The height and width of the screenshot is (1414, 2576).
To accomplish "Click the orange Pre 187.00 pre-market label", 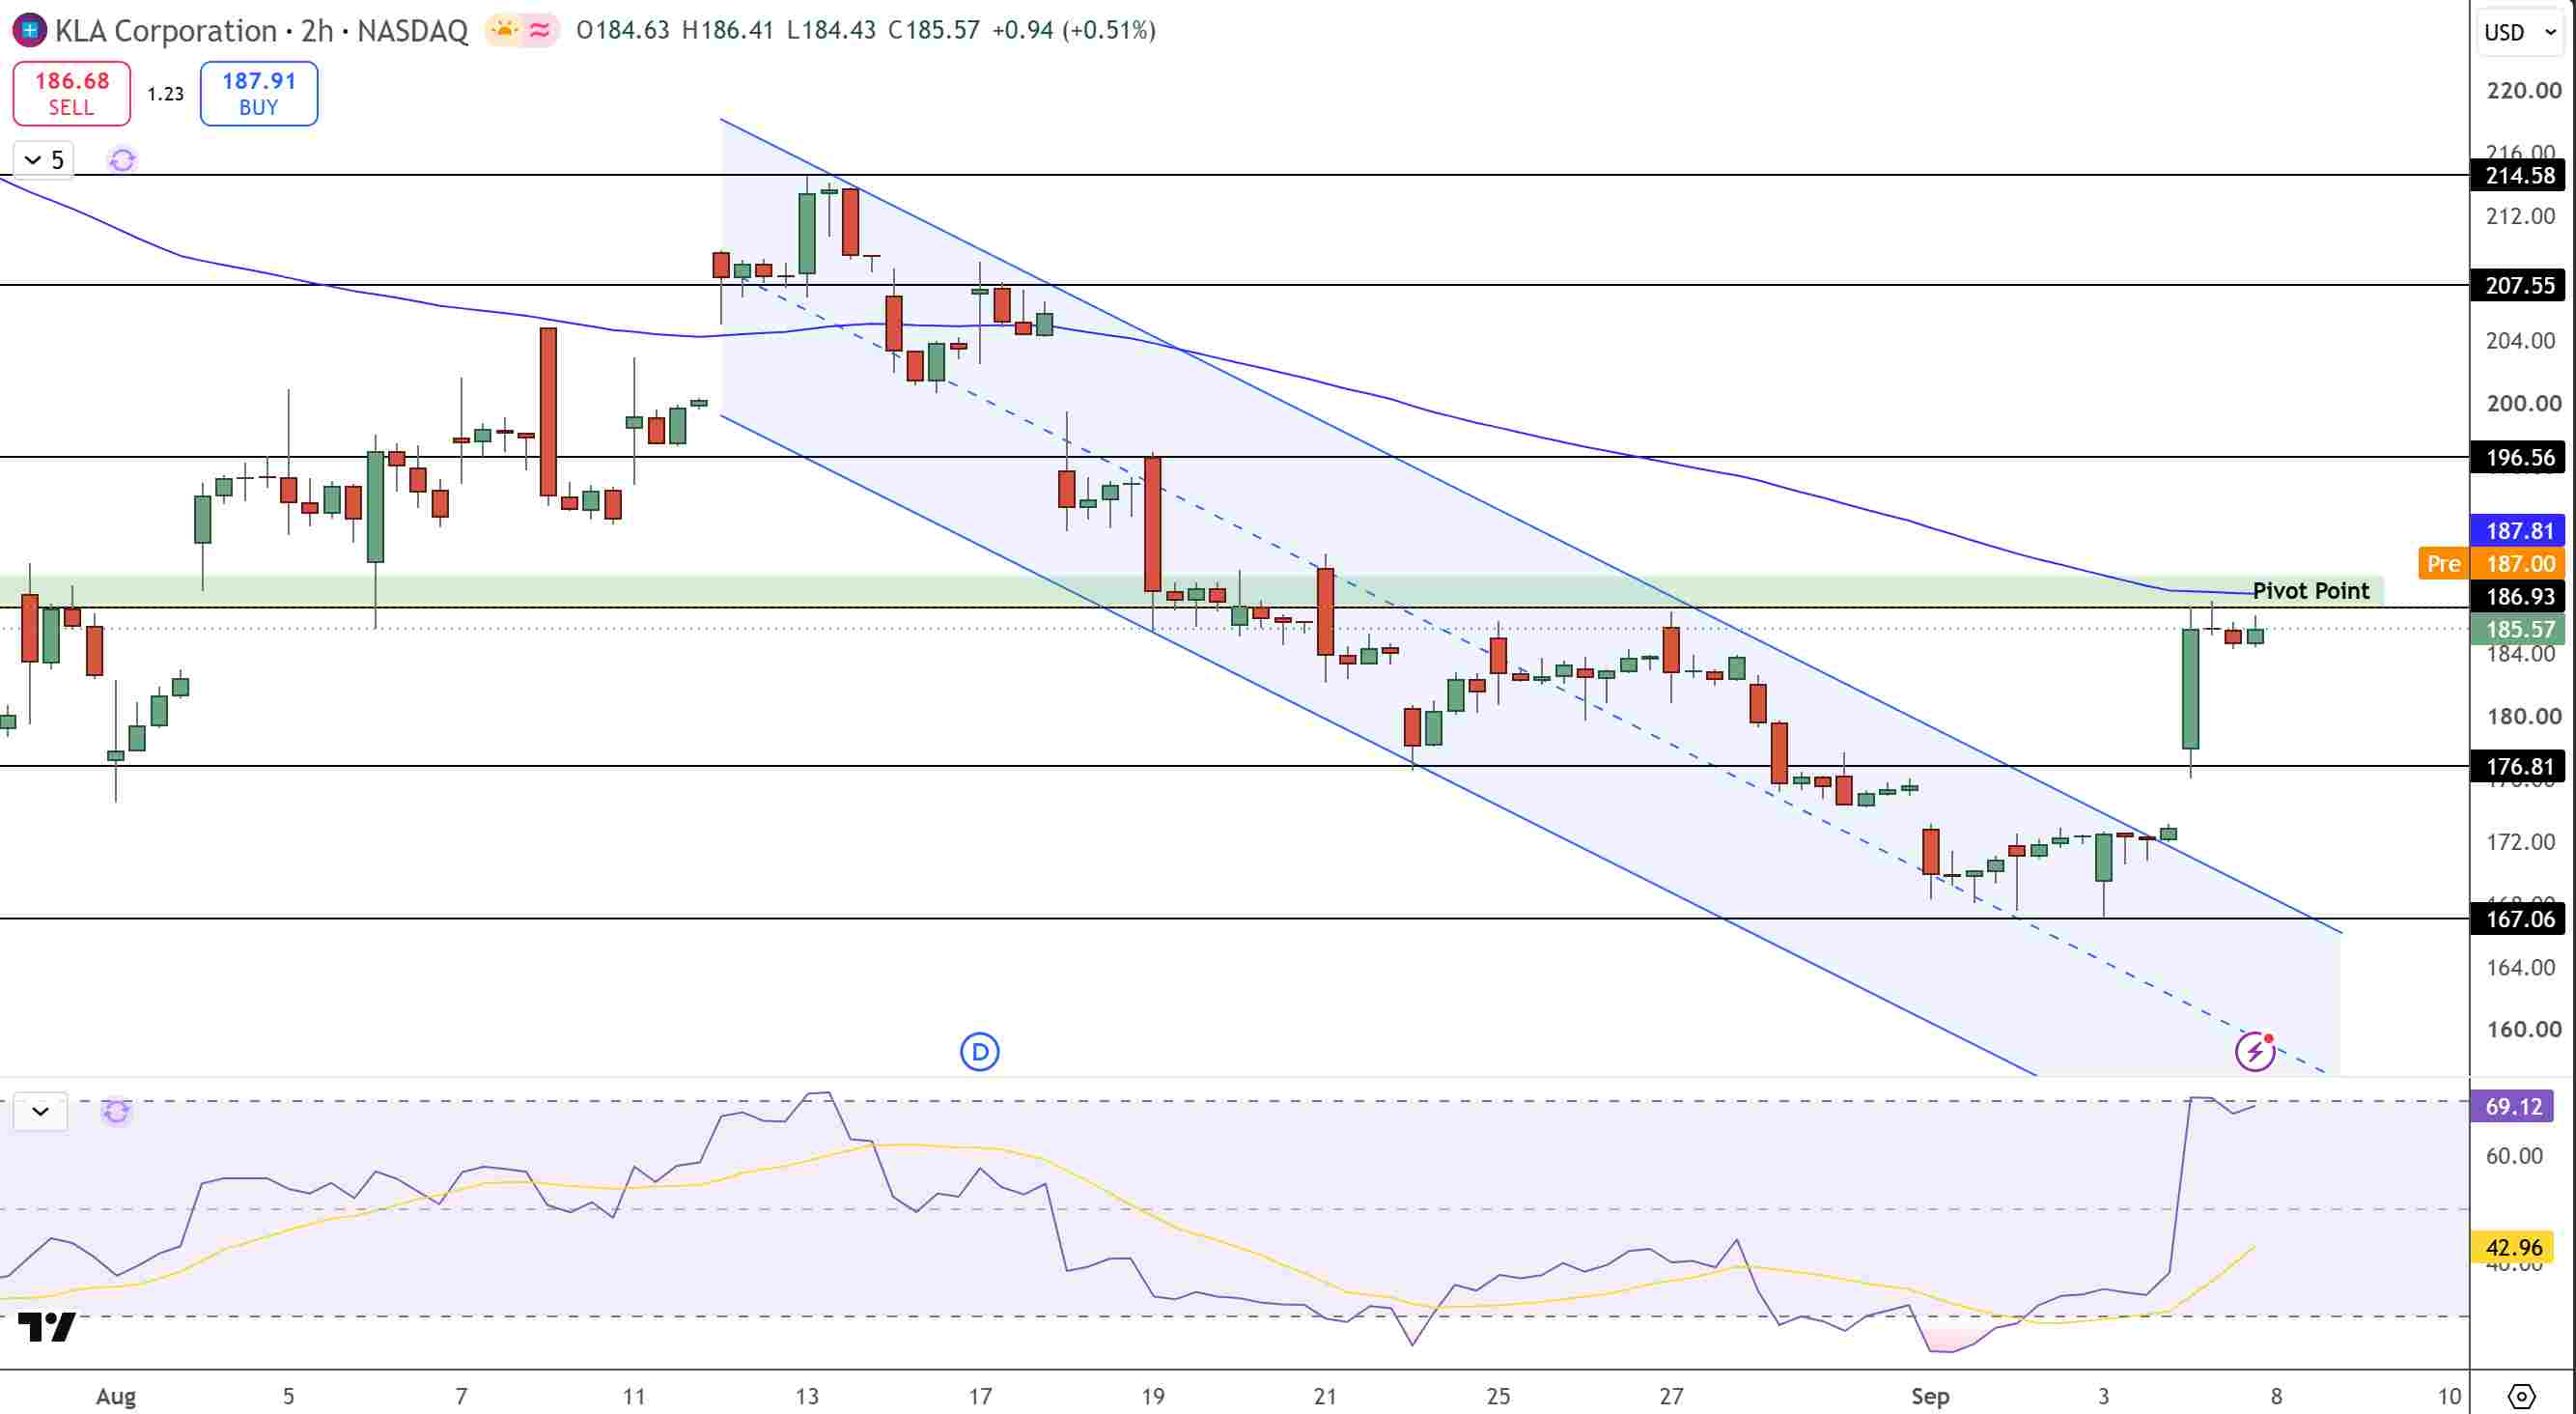I will pos(2491,564).
